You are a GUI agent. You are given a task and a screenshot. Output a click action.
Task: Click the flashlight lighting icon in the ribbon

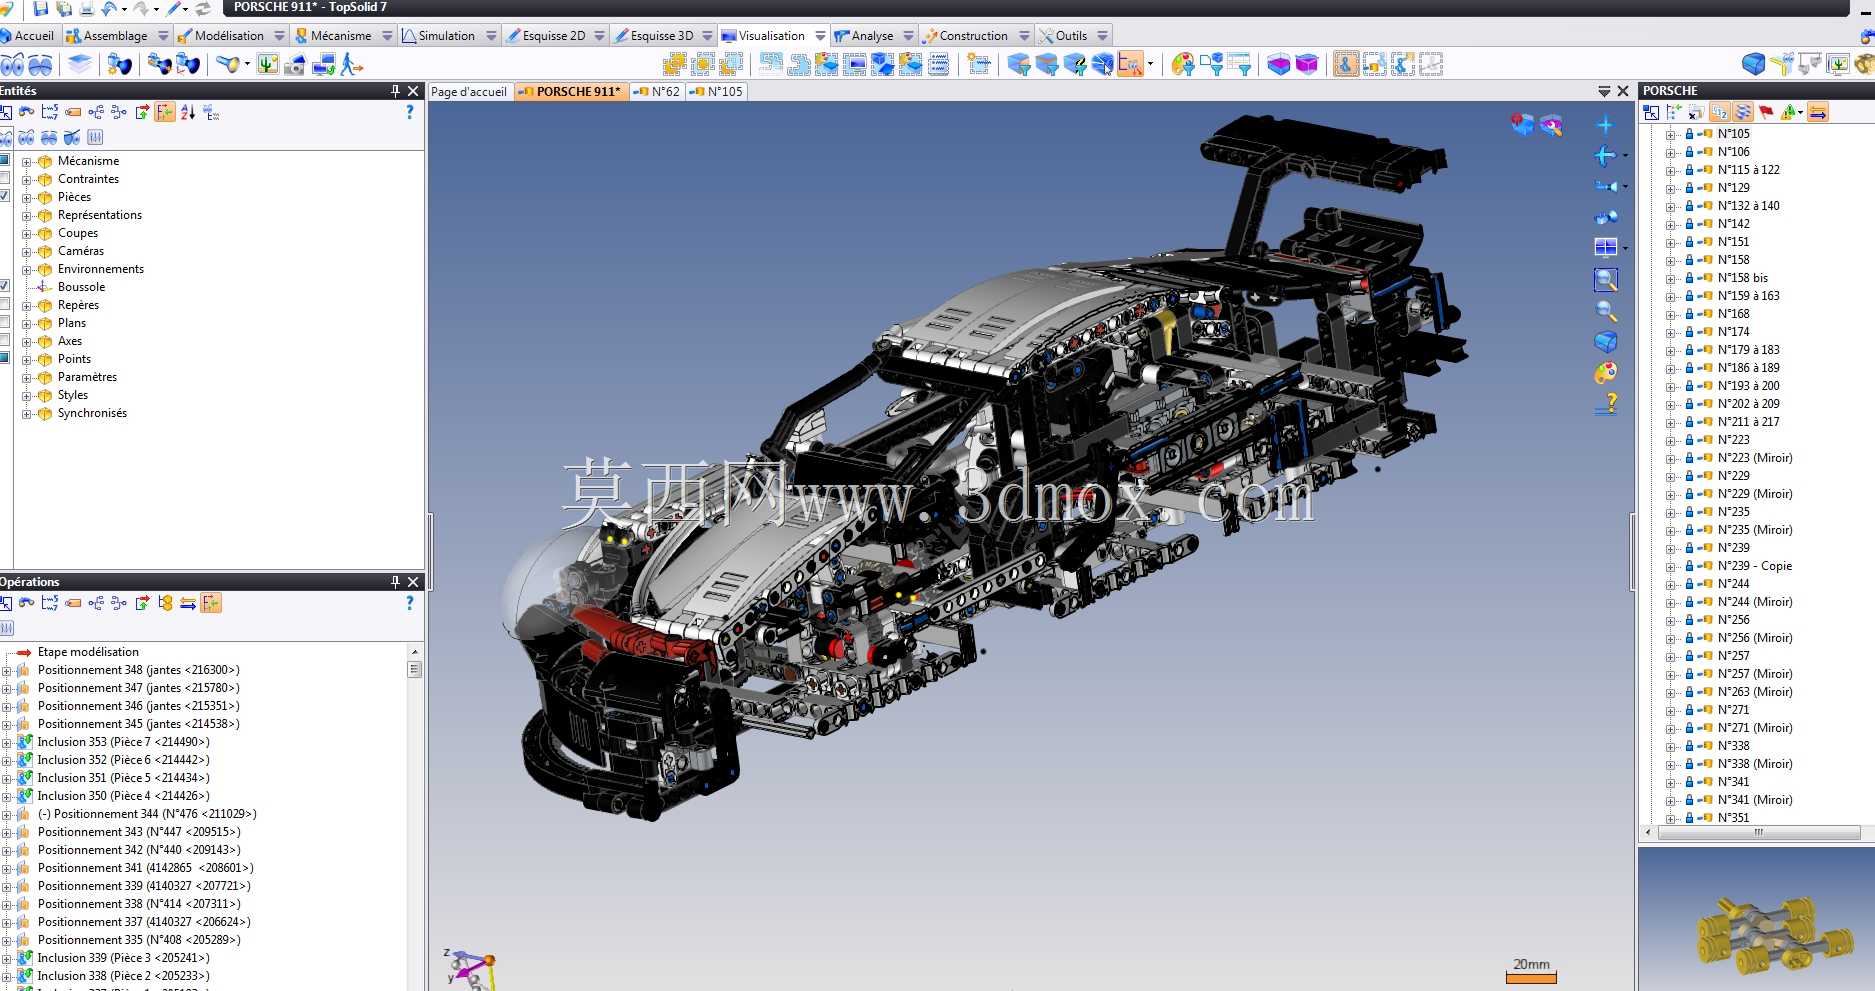tap(229, 65)
